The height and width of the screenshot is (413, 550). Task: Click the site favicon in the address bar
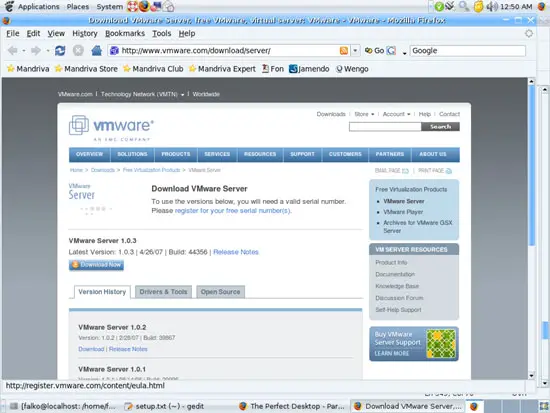114,51
